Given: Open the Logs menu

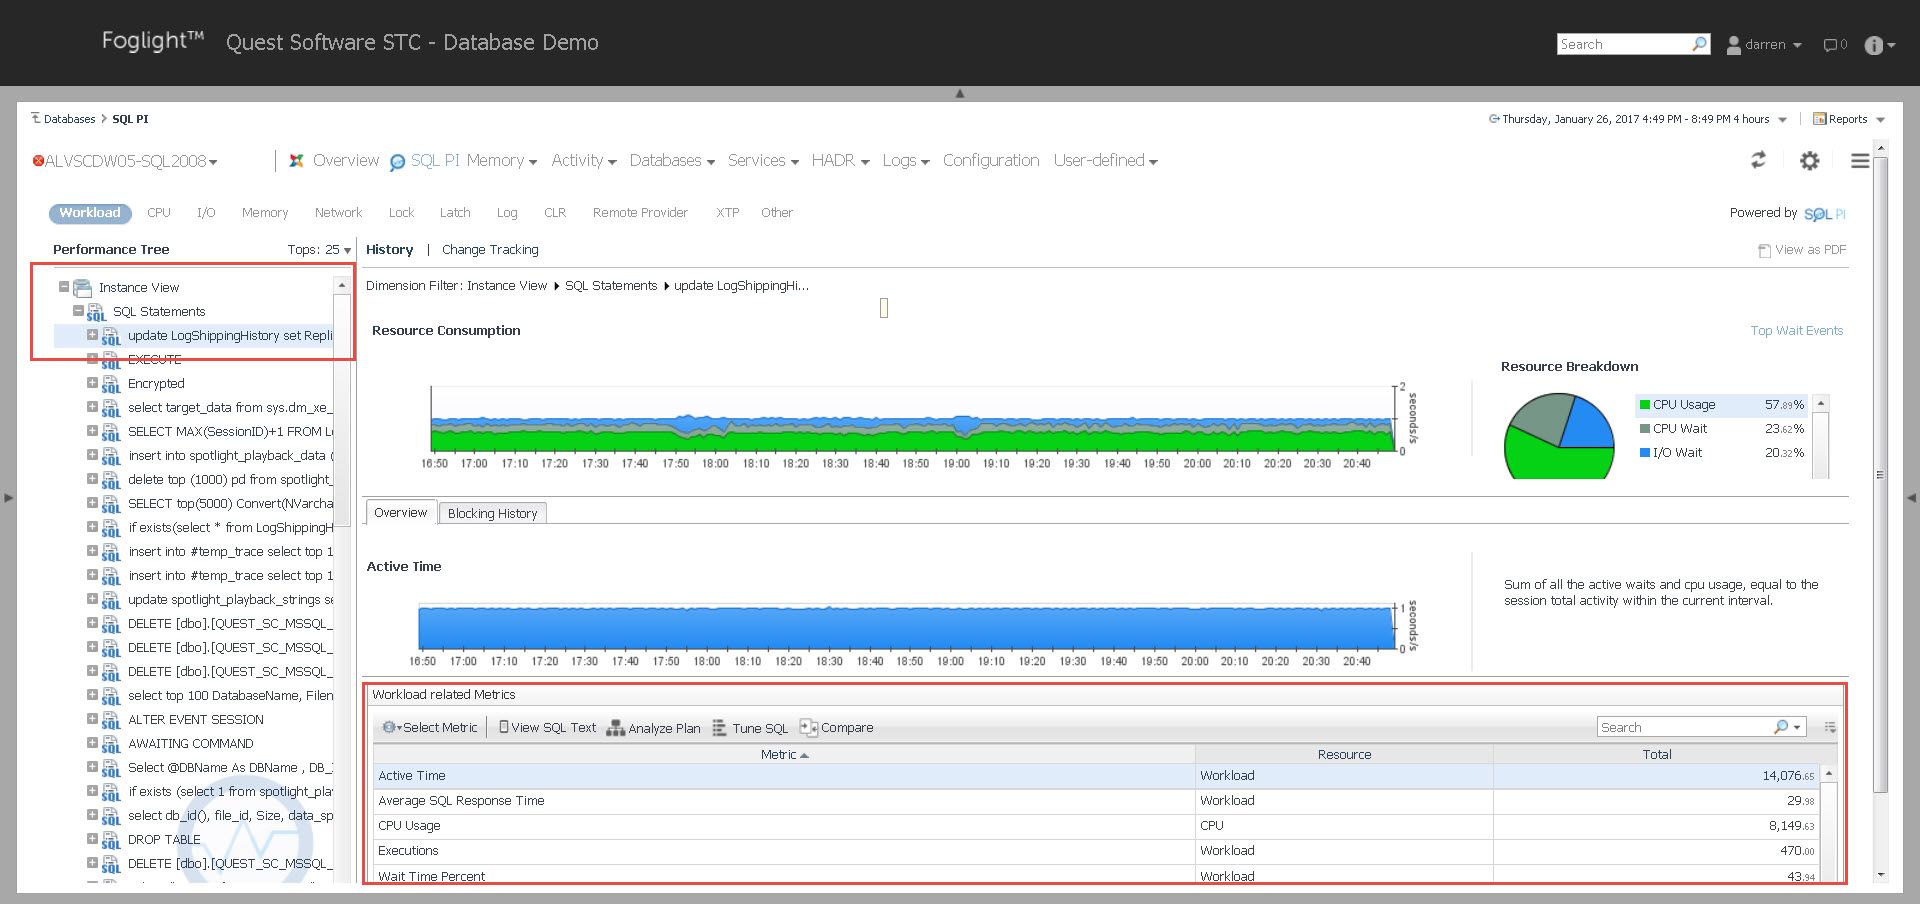Looking at the screenshot, I should (x=906, y=161).
